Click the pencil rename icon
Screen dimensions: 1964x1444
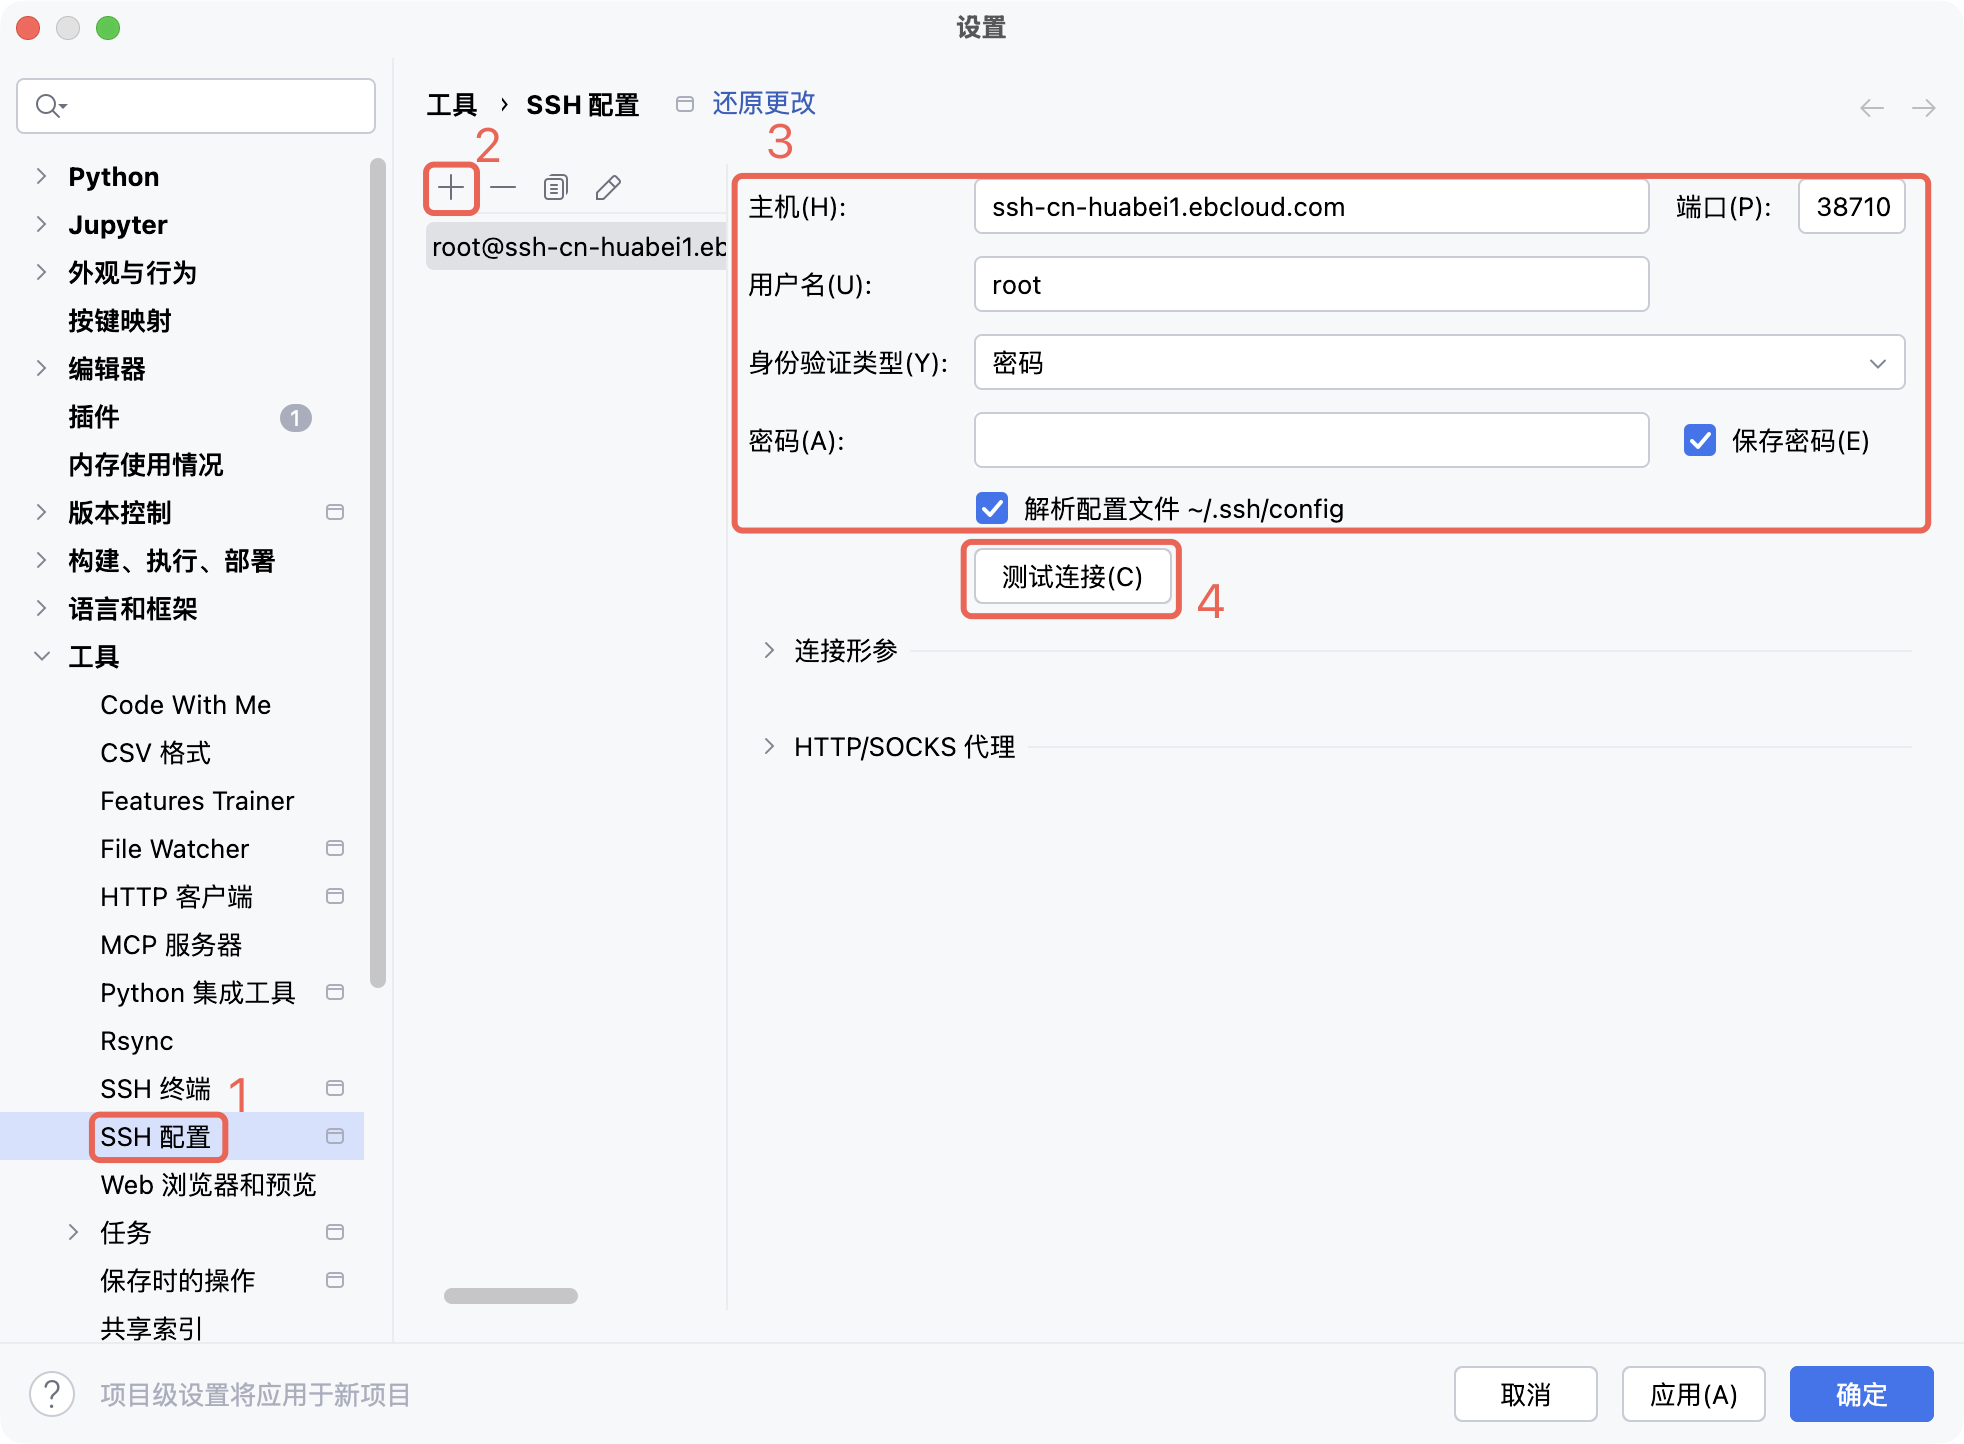(x=608, y=188)
